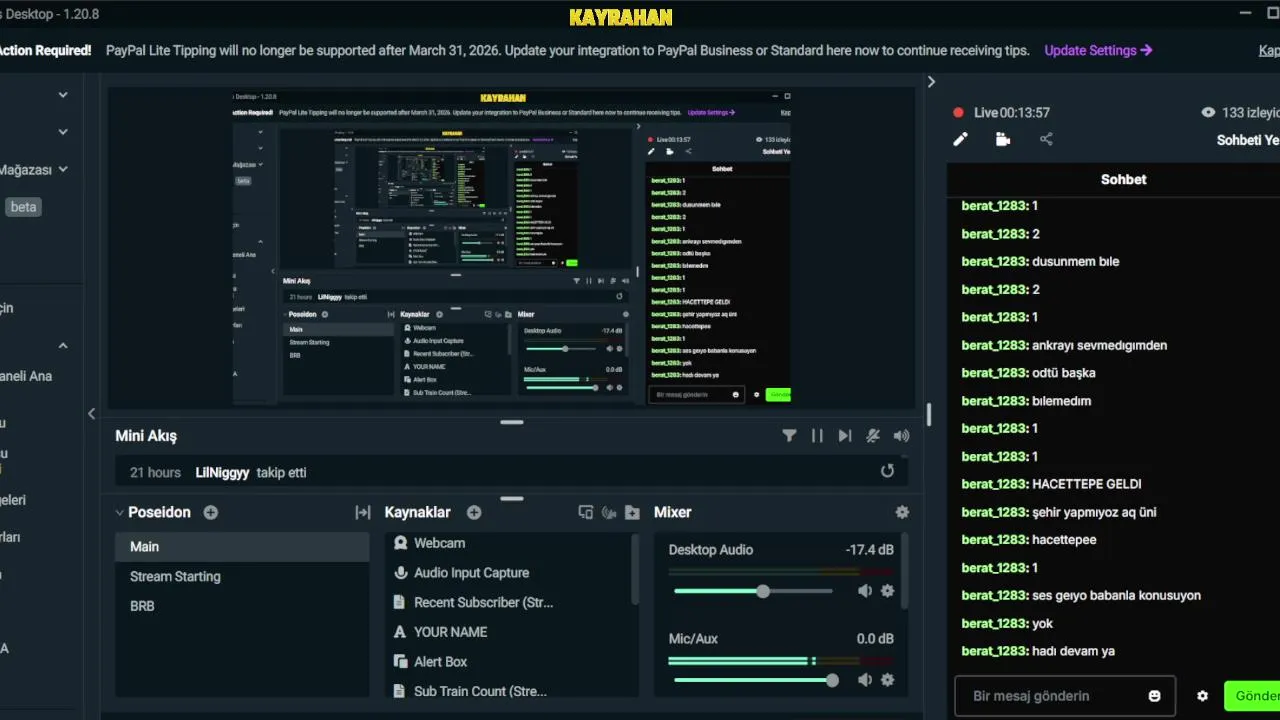The width and height of the screenshot is (1280, 720).
Task: Open the widget/device icon in Kaynaklar header
Action: (586, 512)
